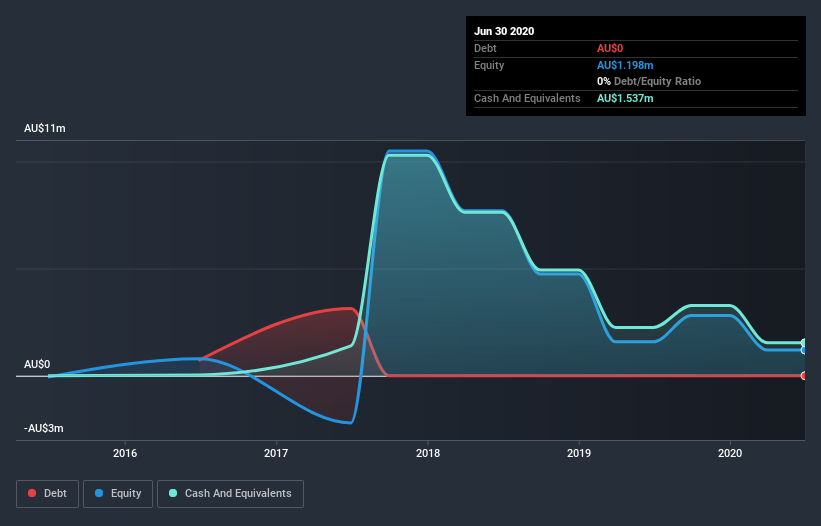The width and height of the screenshot is (821, 526).
Task: Click the 0% Debt/Equity Ratio text
Action: pyautogui.click(x=649, y=81)
